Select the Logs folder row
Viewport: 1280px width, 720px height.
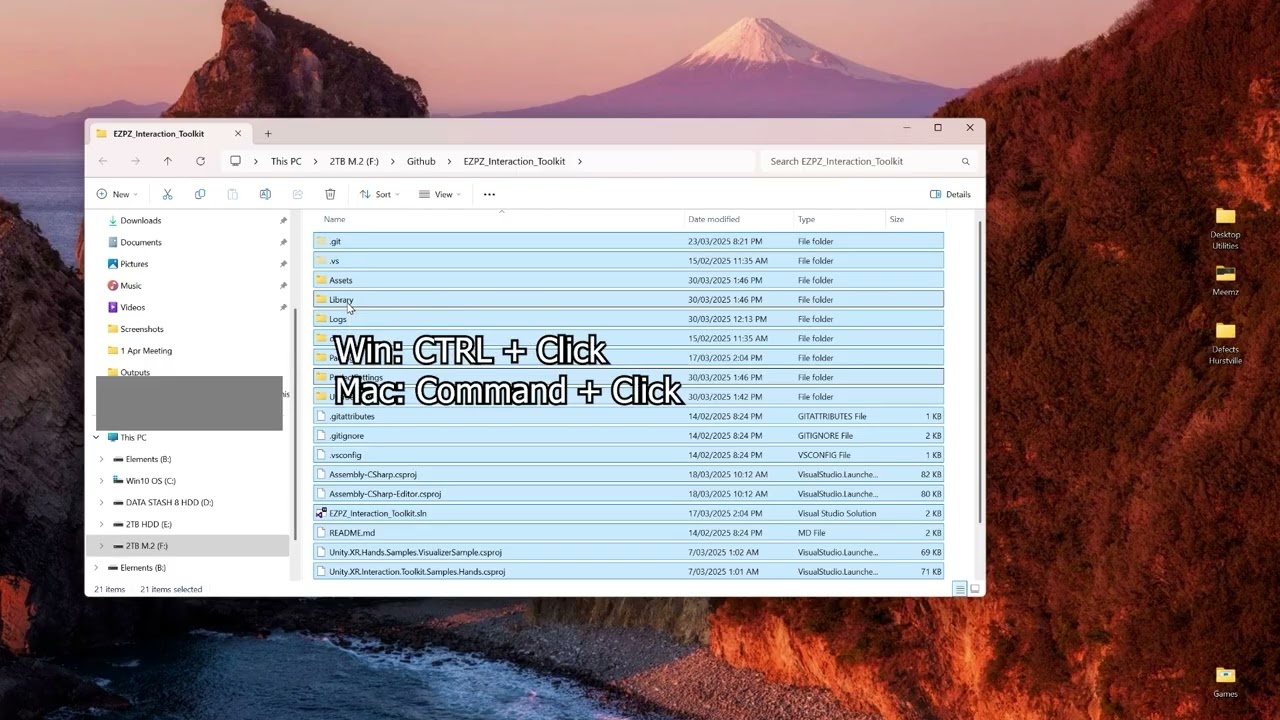coord(628,319)
